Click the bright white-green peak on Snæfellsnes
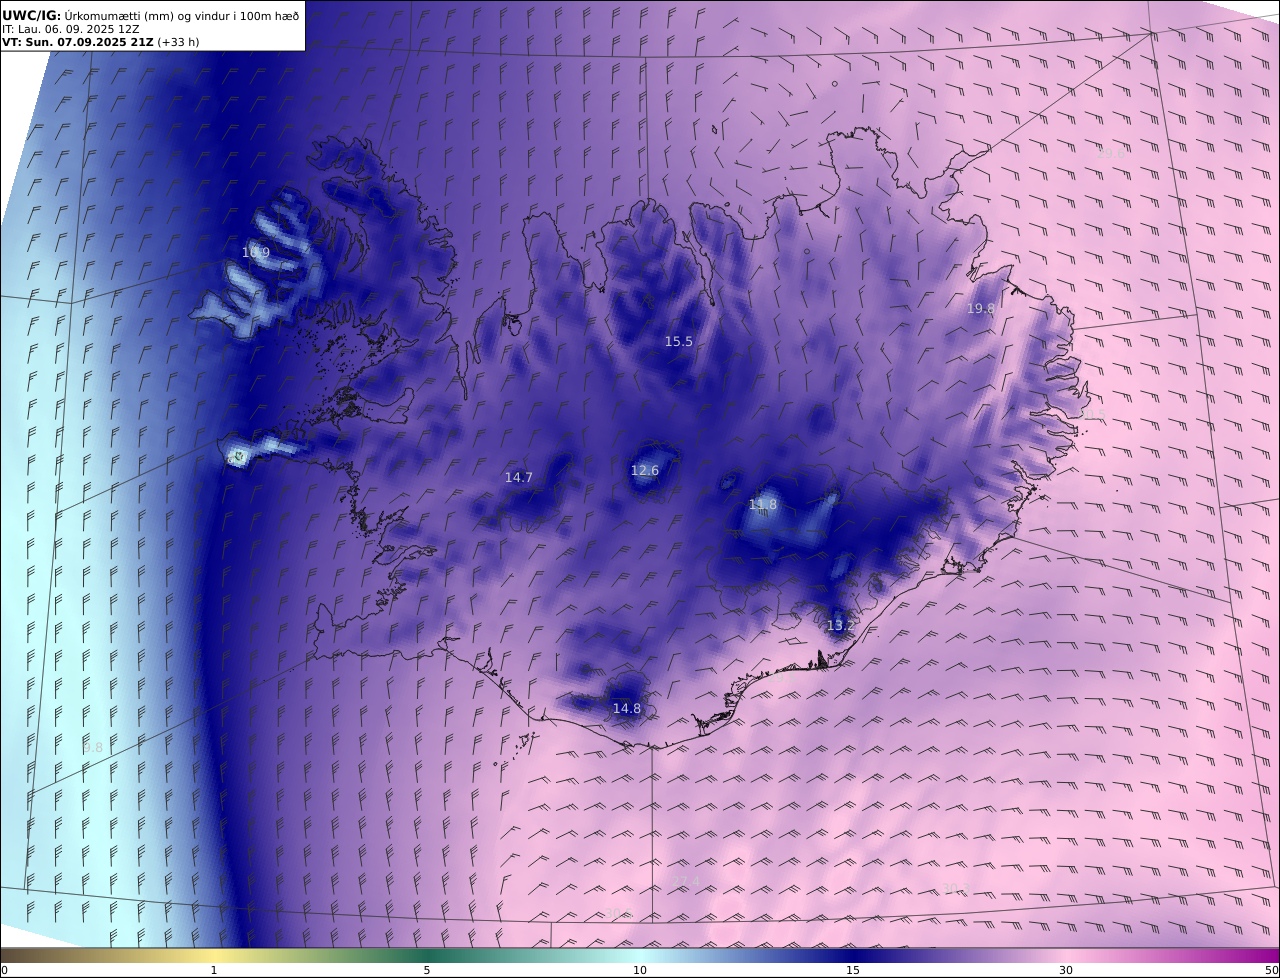 tap(238, 457)
